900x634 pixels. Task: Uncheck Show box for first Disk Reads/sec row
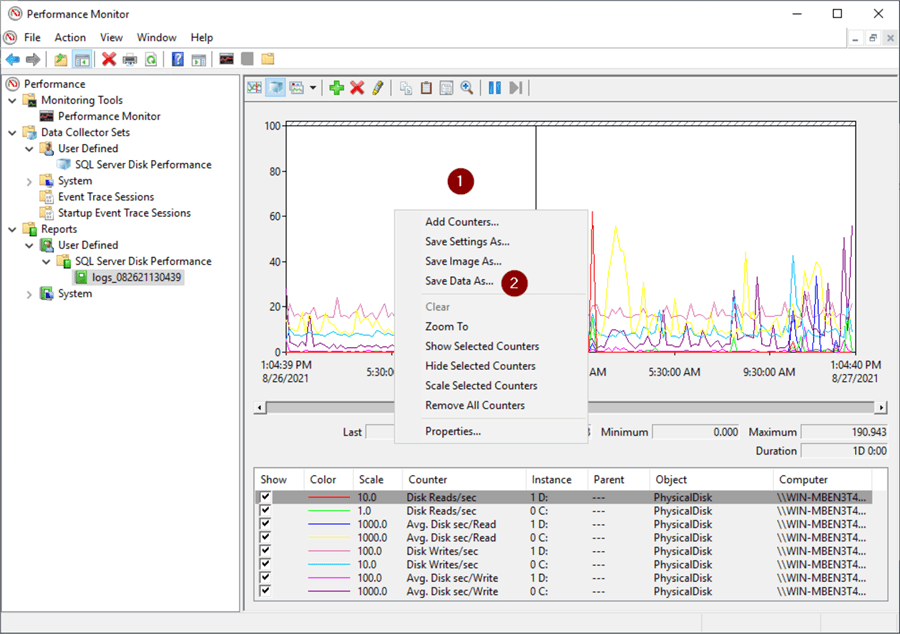[x=265, y=497]
